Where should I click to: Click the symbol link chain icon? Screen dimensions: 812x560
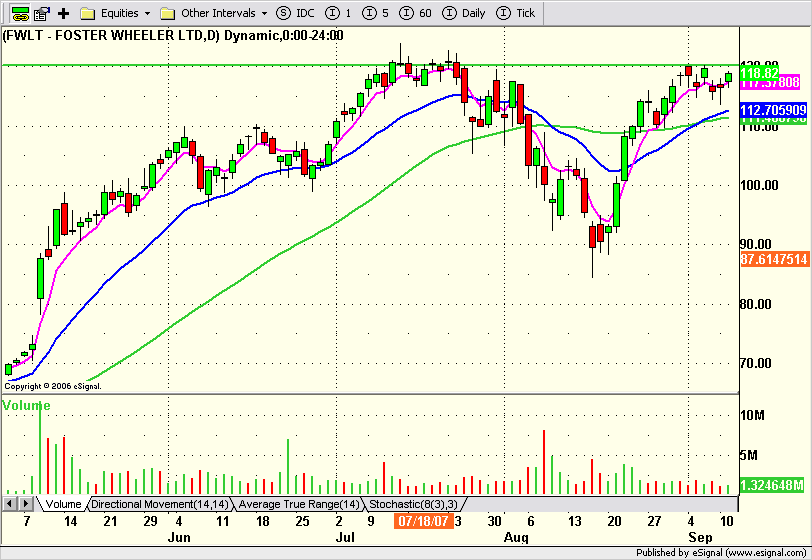[x=20, y=13]
